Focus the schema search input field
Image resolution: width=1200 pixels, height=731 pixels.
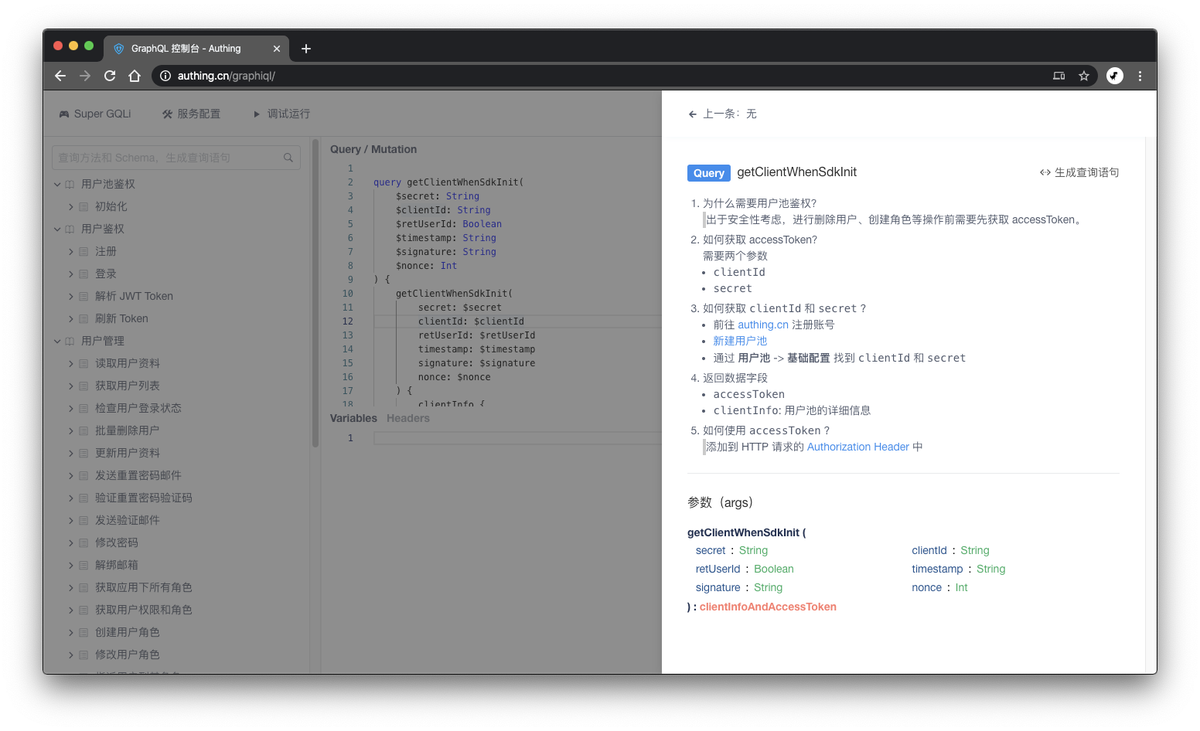[x=176, y=158]
